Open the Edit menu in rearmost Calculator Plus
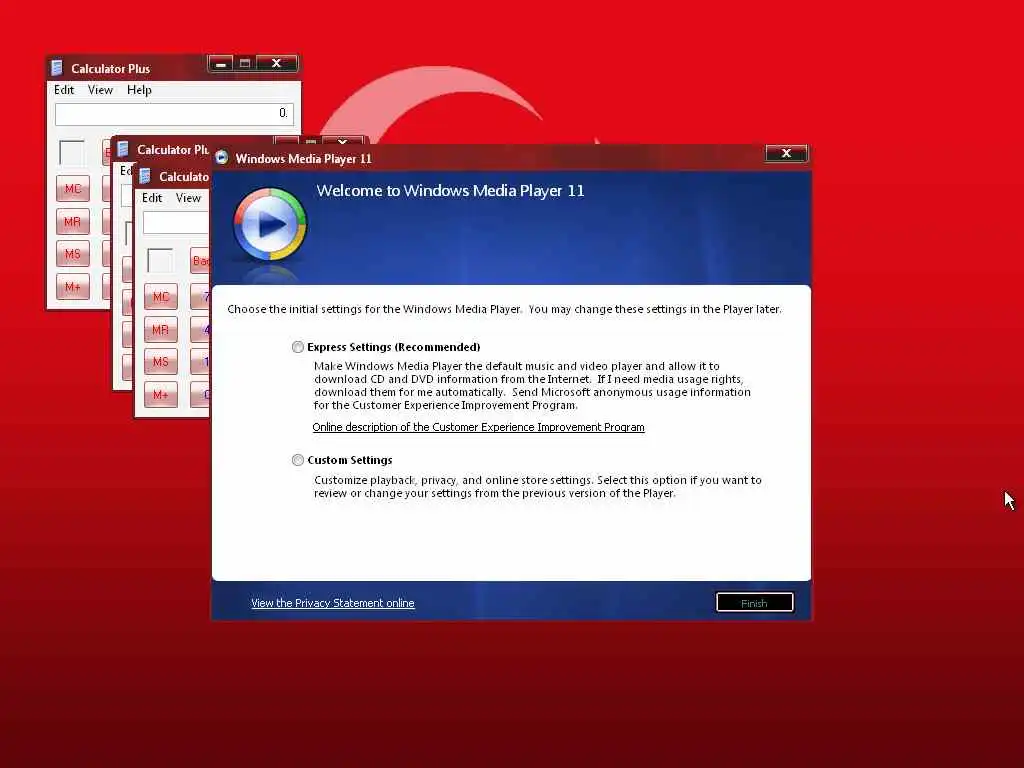Screen dimensions: 1024x768 pyautogui.click(x=64, y=90)
